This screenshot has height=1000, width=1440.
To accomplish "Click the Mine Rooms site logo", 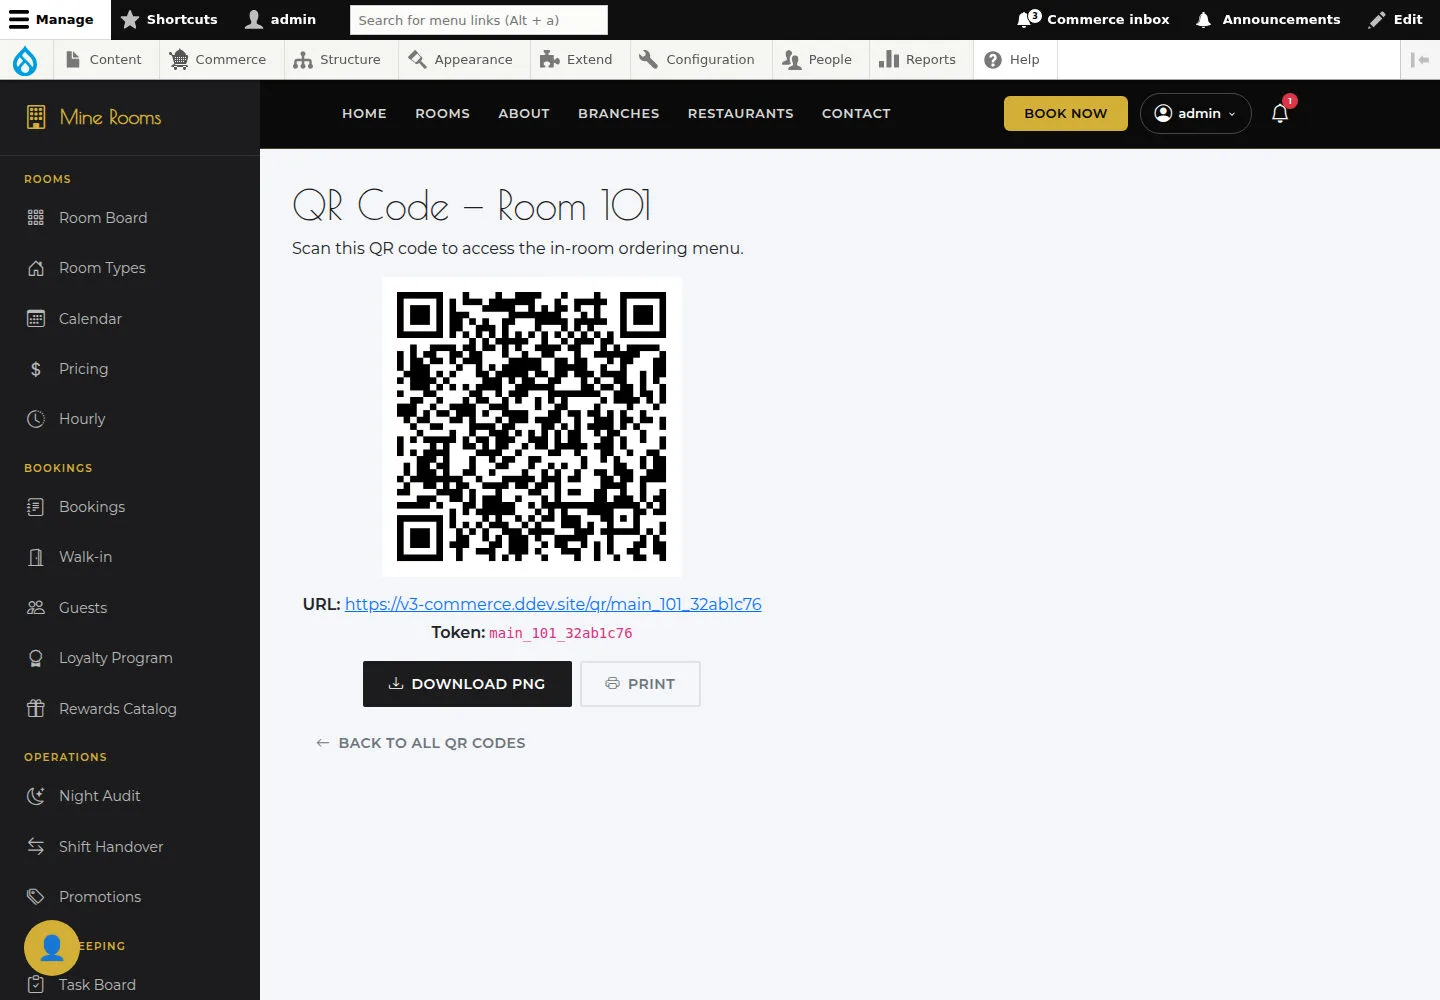I will (x=94, y=117).
